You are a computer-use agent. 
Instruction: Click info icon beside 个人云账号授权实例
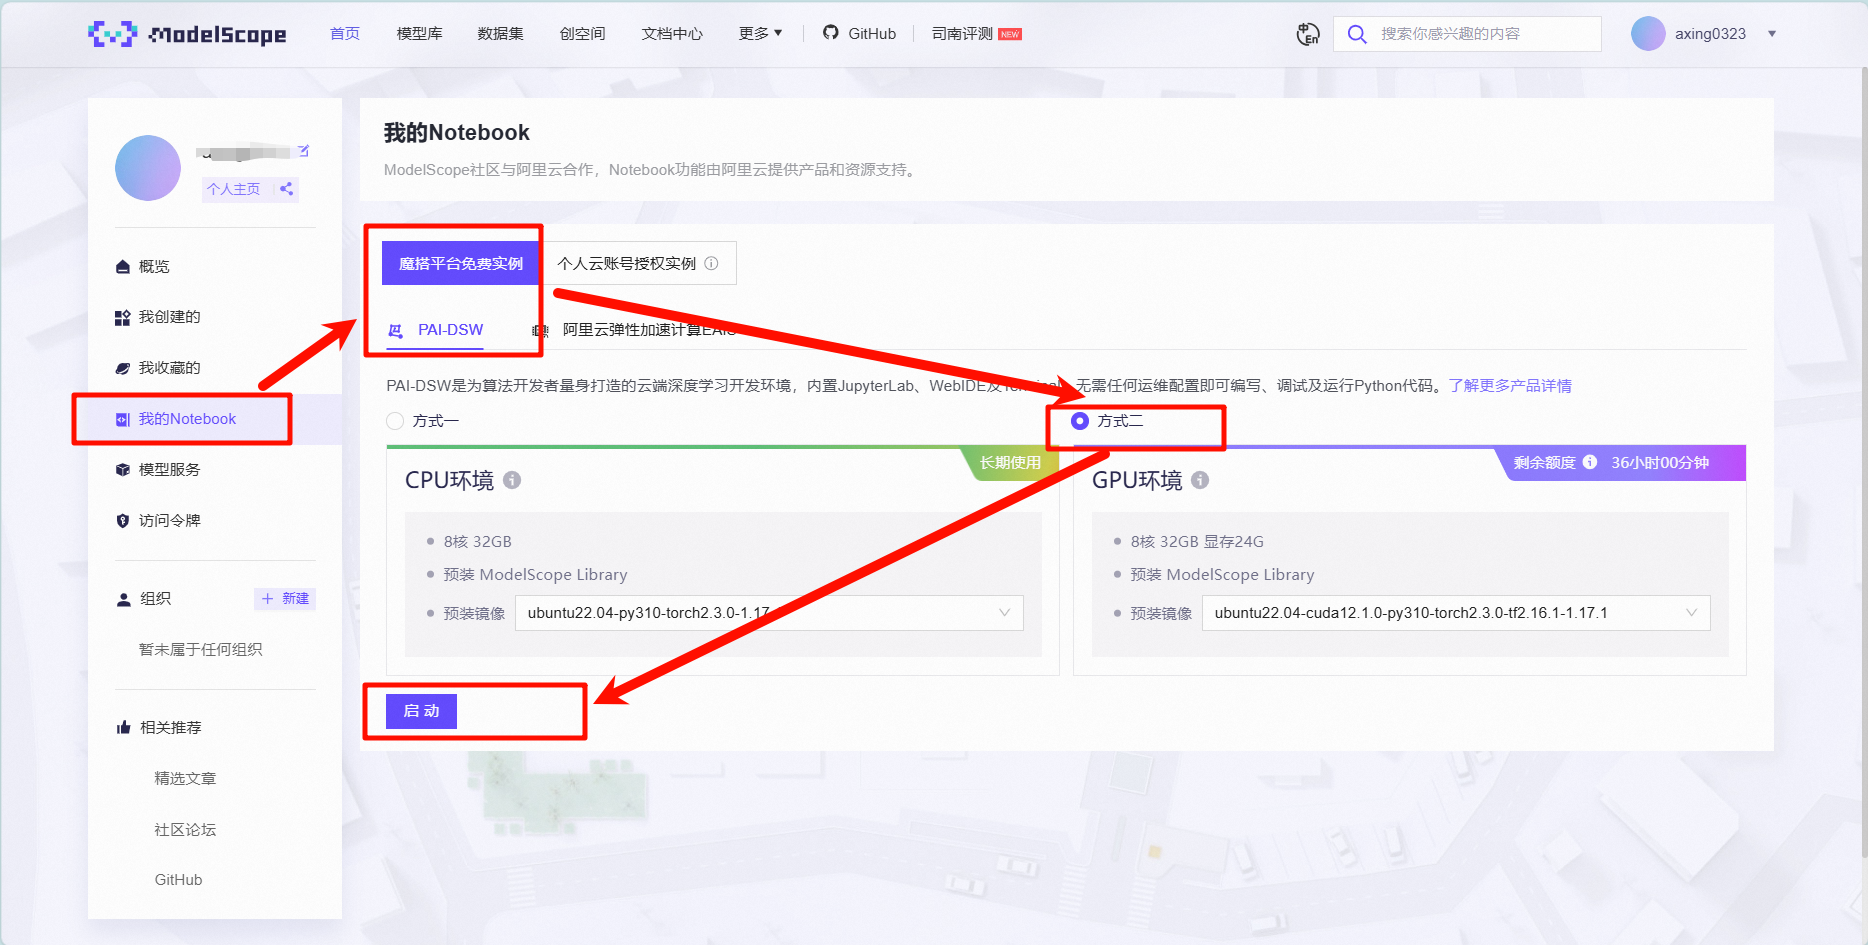(x=711, y=264)
